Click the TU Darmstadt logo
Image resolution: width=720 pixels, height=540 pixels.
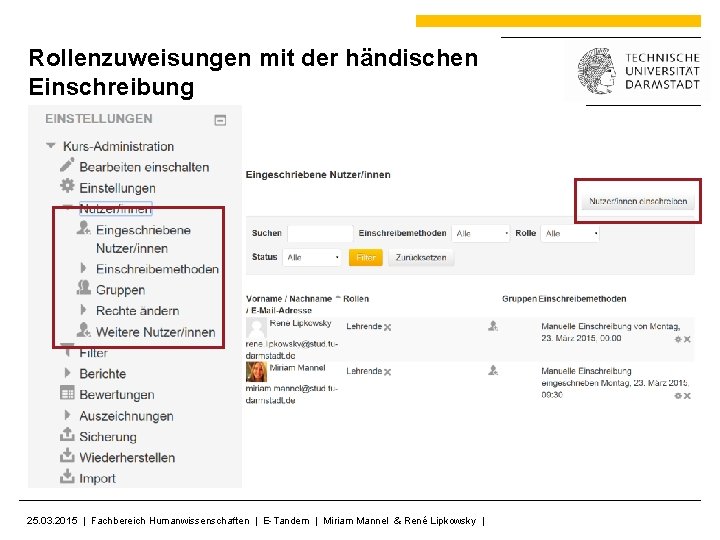click(639, 71)
